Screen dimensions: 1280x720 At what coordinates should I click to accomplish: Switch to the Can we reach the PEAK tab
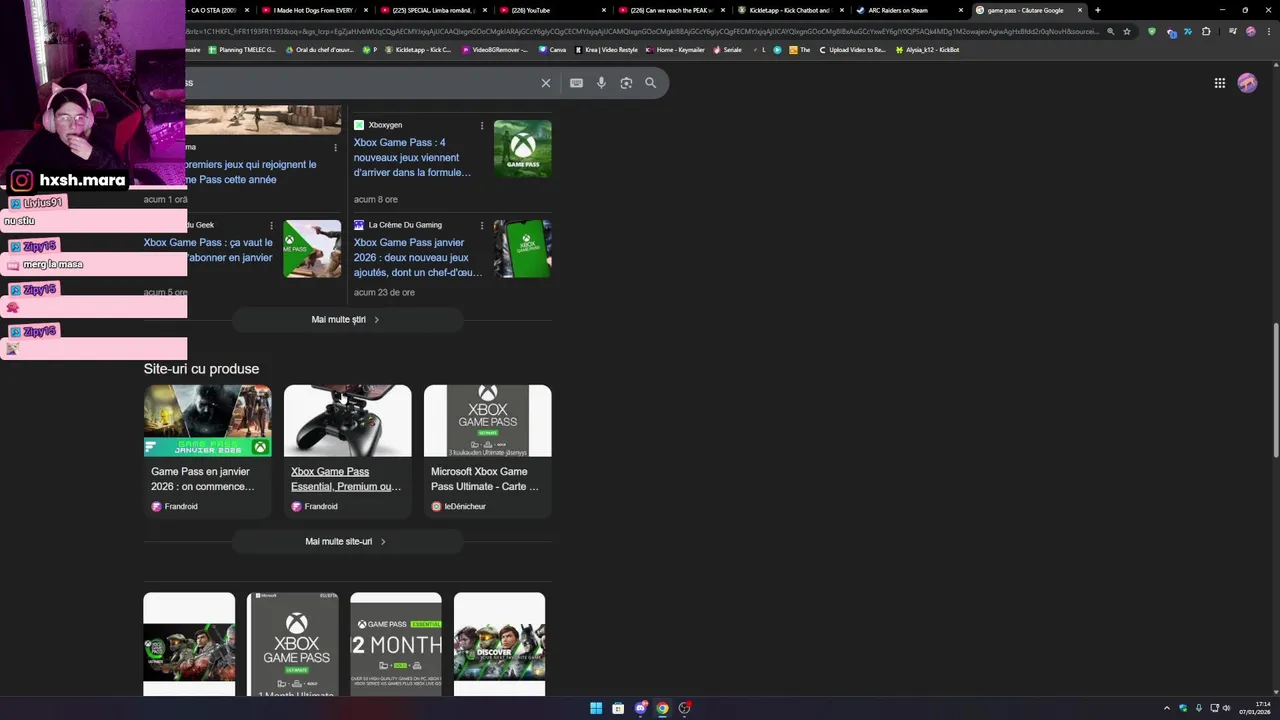[x=671, y=10]
